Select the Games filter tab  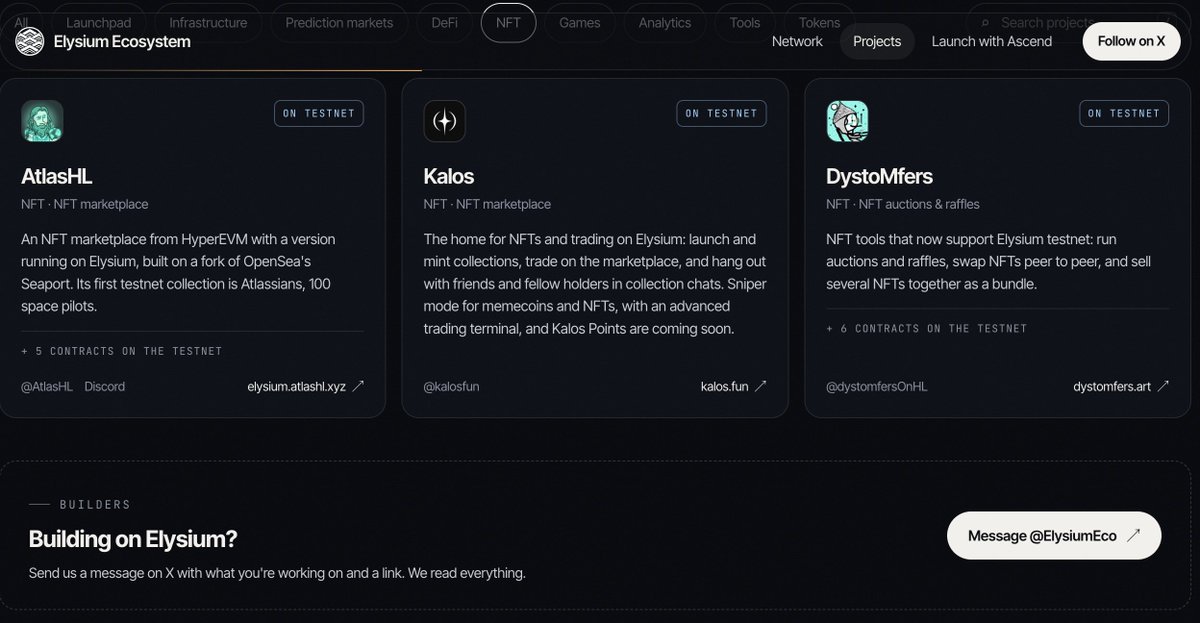tap(580, 22)
